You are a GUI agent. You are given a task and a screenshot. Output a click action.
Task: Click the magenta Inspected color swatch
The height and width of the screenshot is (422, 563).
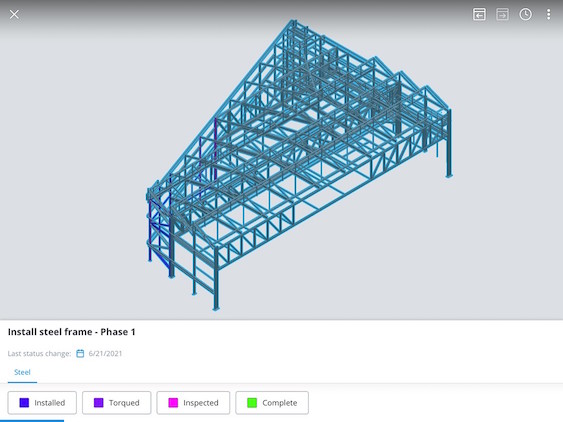[x=173, y=403]
